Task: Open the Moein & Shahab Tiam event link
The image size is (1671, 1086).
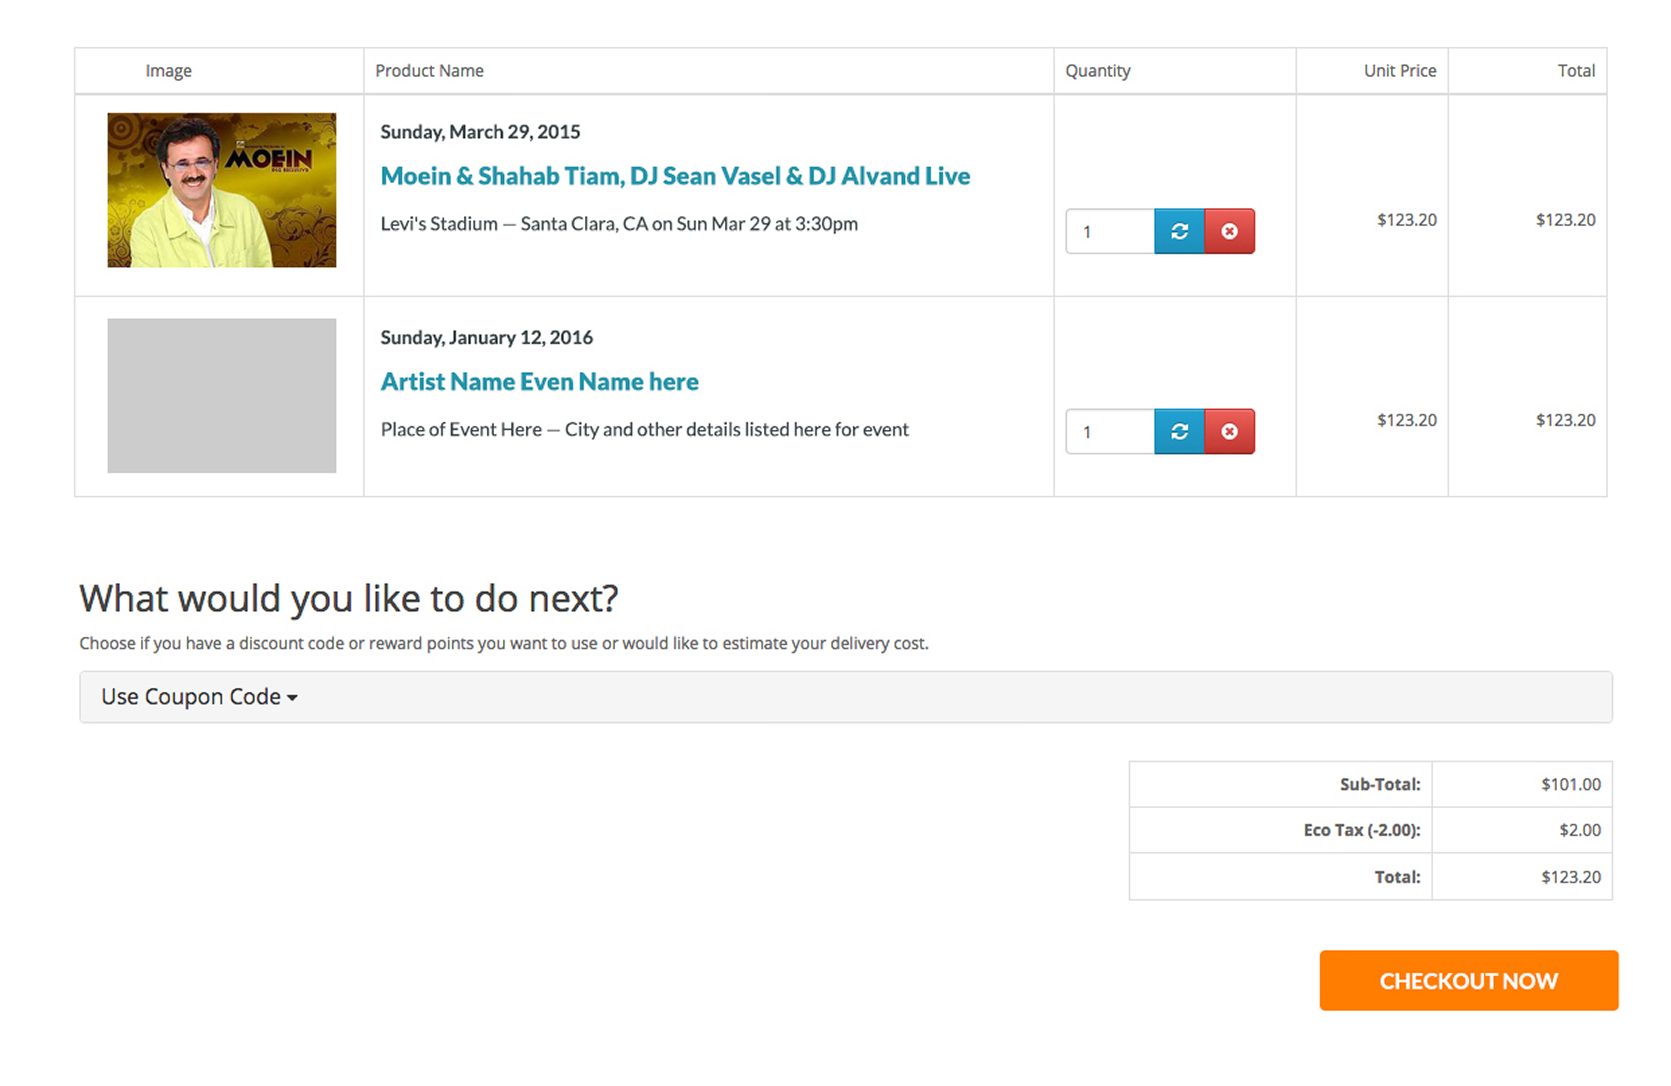Action: [675, 176]
